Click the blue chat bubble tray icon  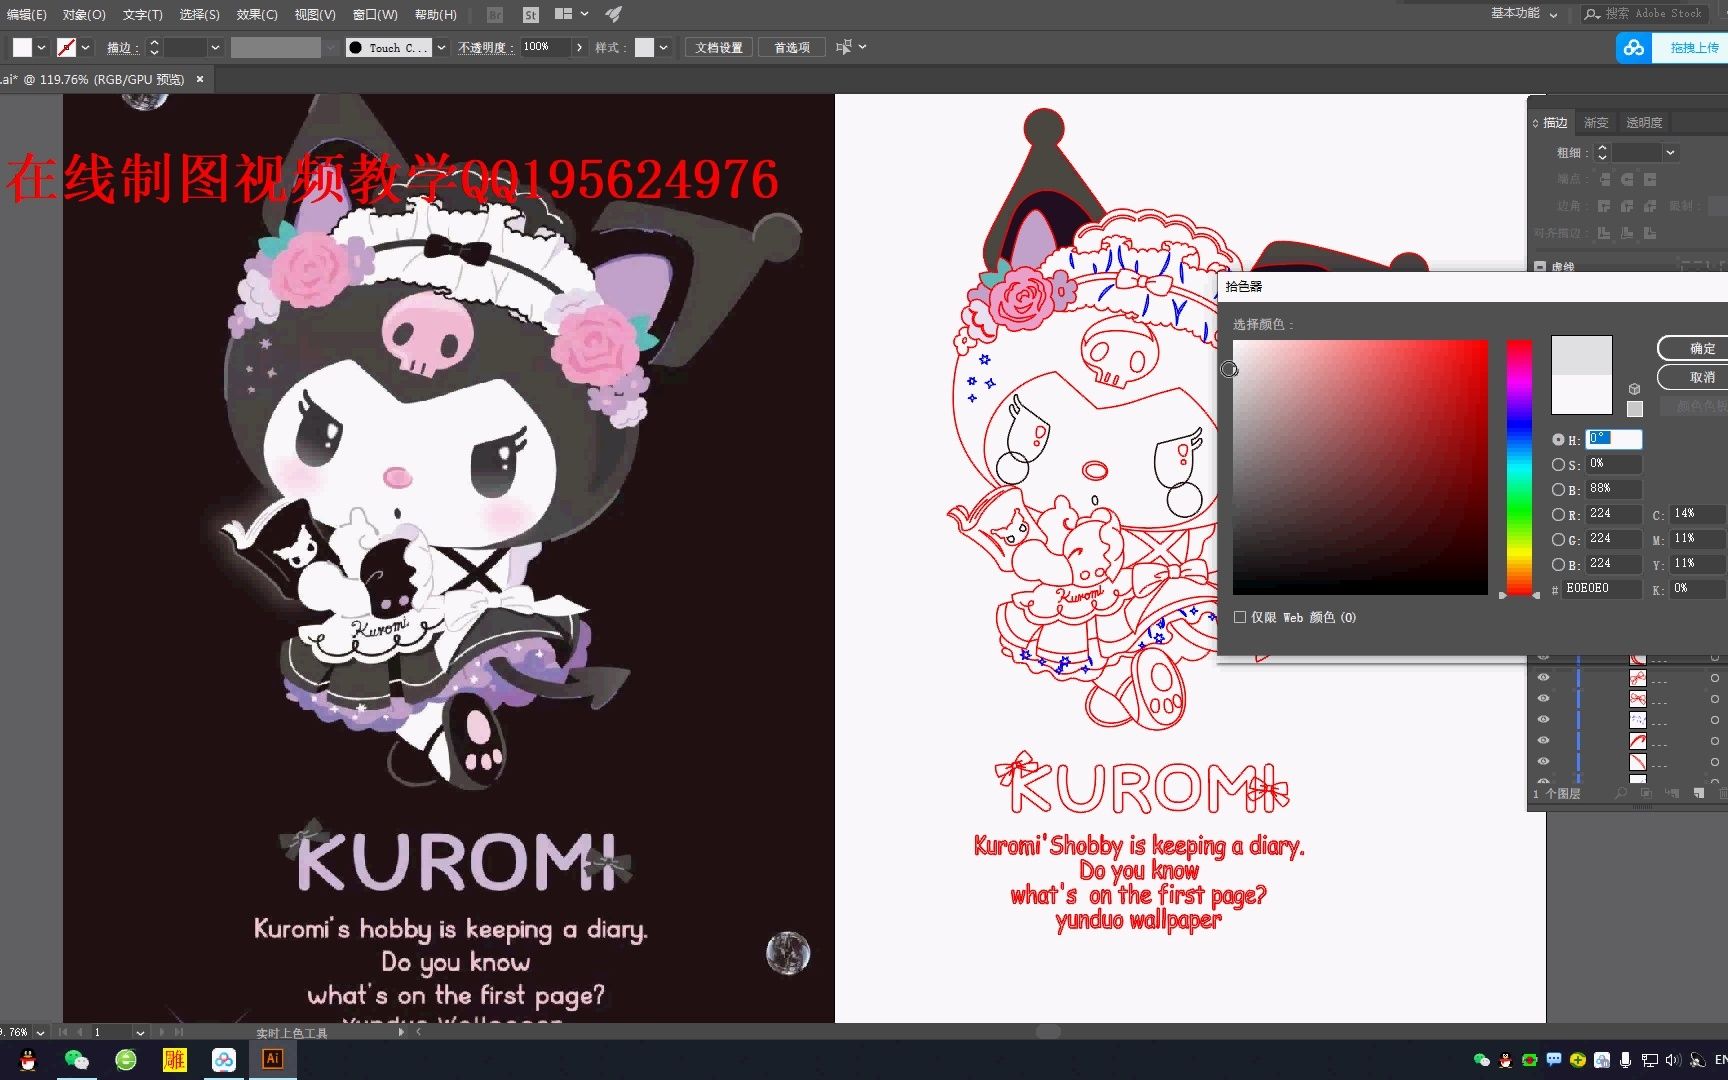[x=1554, y=1059]
